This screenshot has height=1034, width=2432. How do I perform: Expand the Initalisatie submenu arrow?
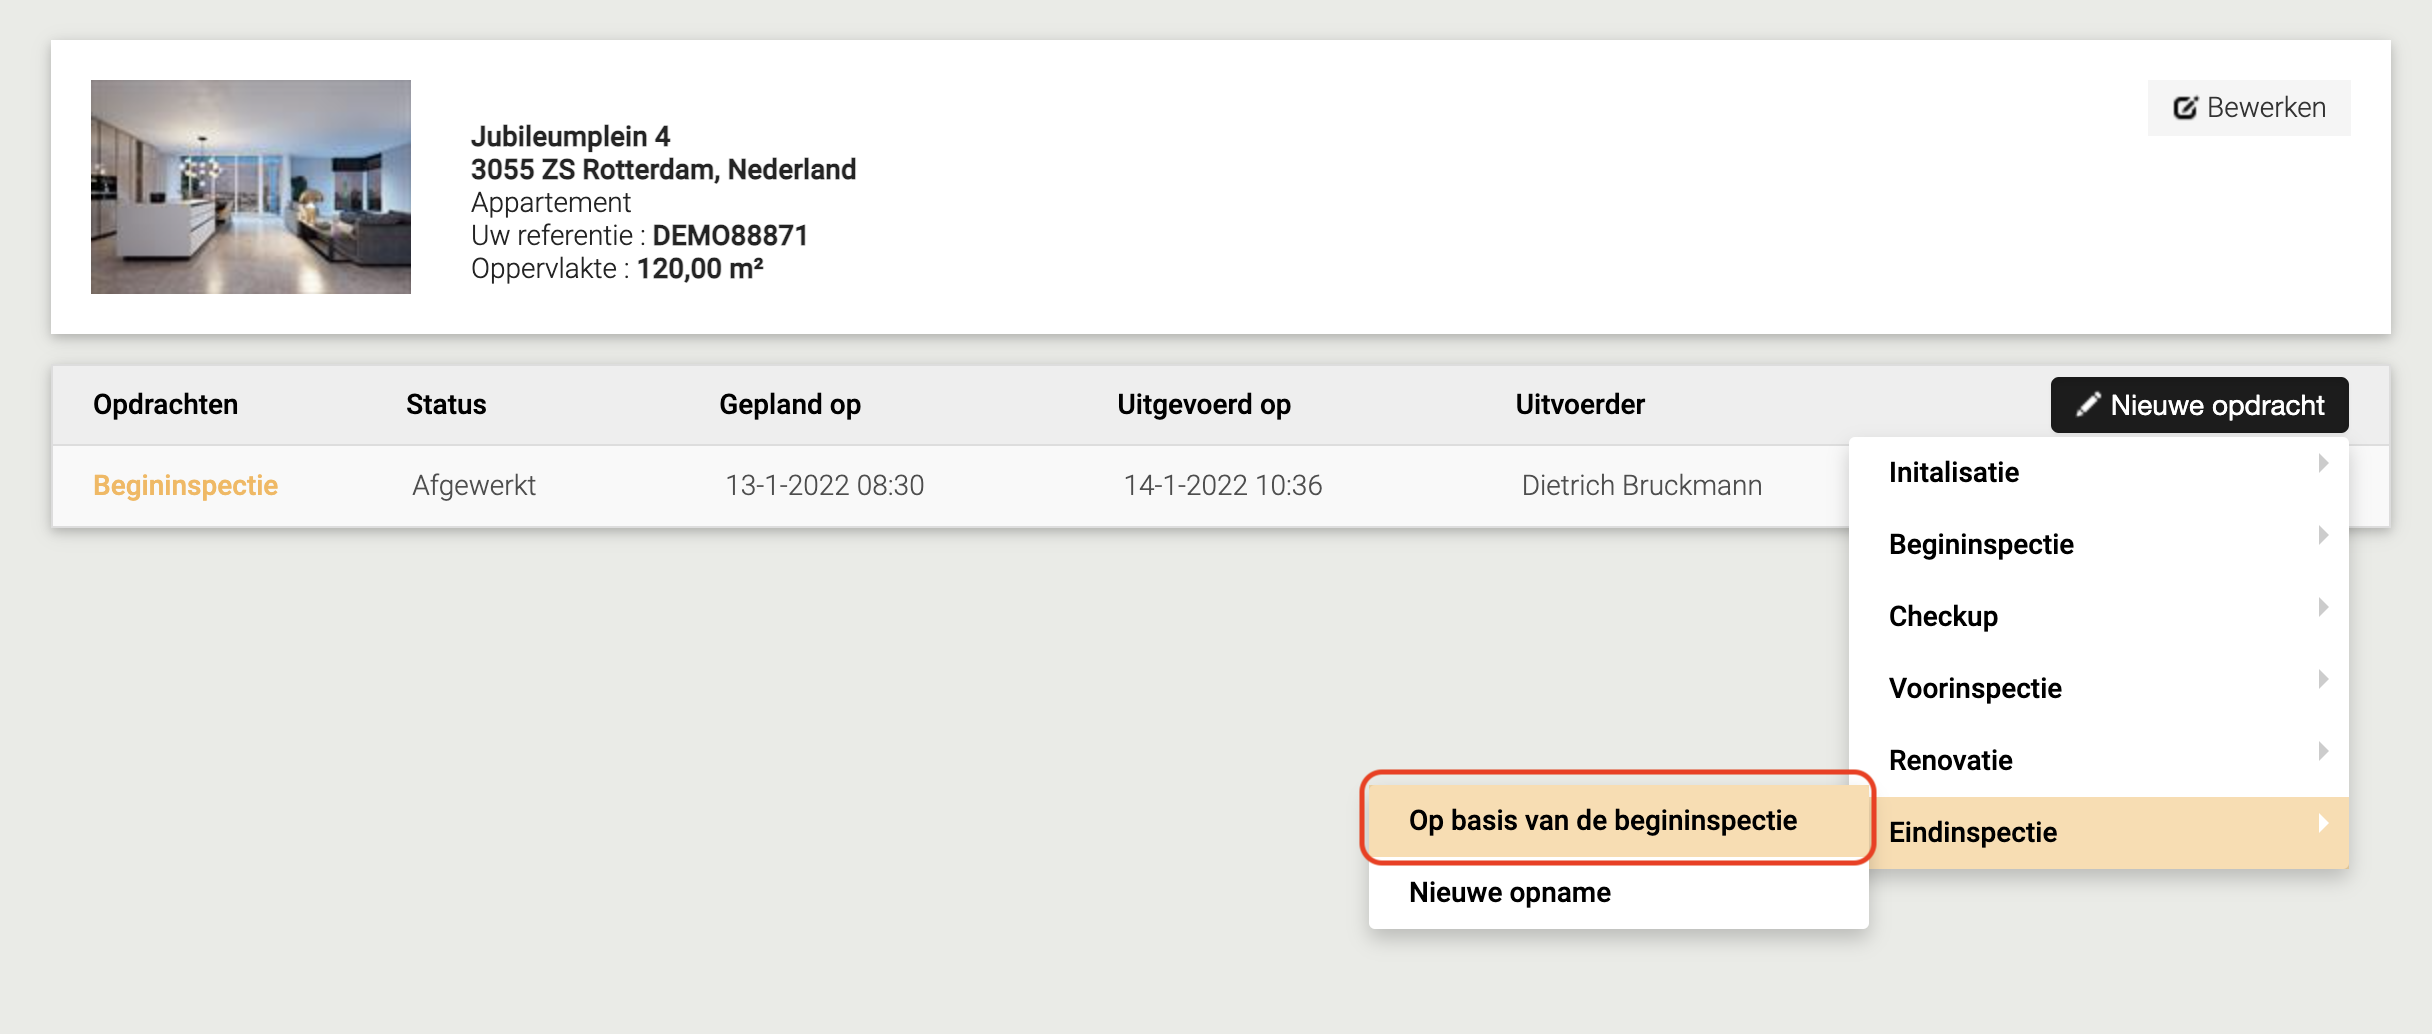2323,464
